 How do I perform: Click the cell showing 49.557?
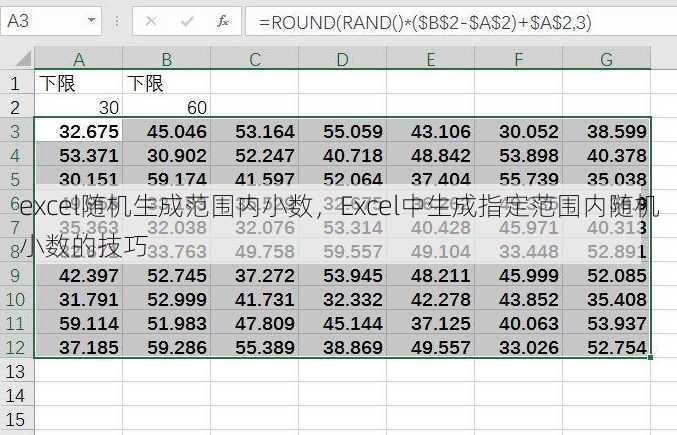[x=430, y=347]
